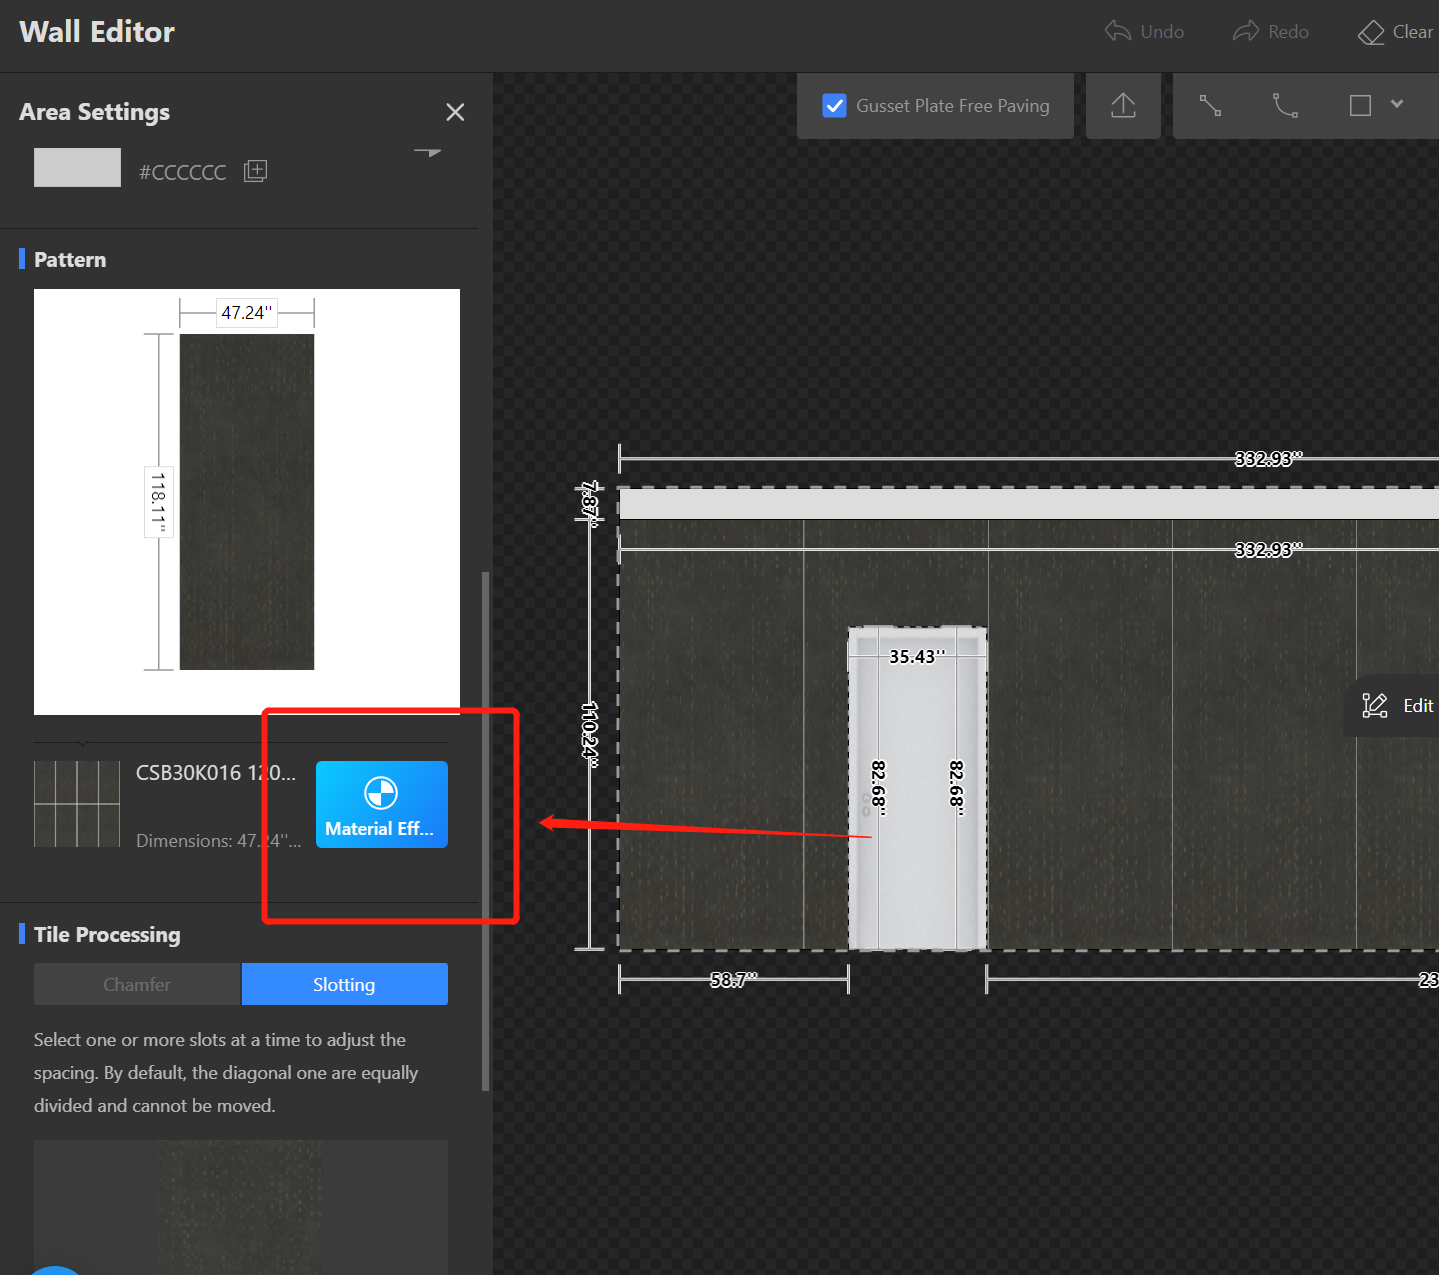Click the Clear eraser icon
Viewport: 1439px width, 1275px height.
point(1370,32)
